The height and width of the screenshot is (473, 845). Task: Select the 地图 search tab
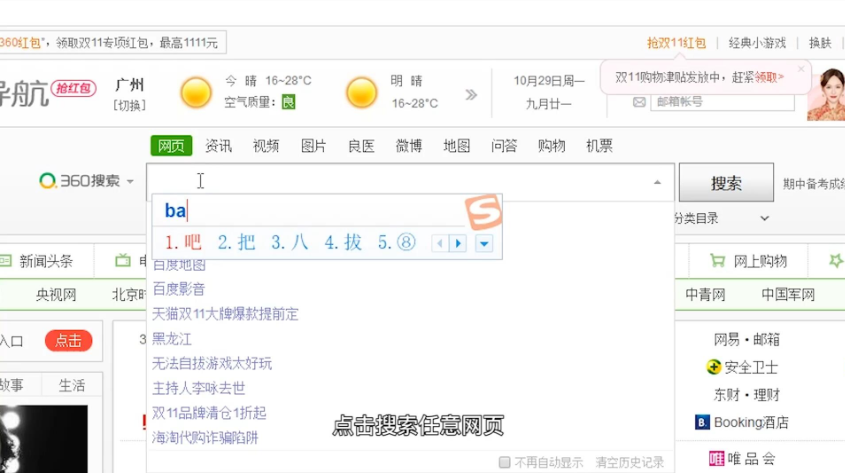(456, 146)
